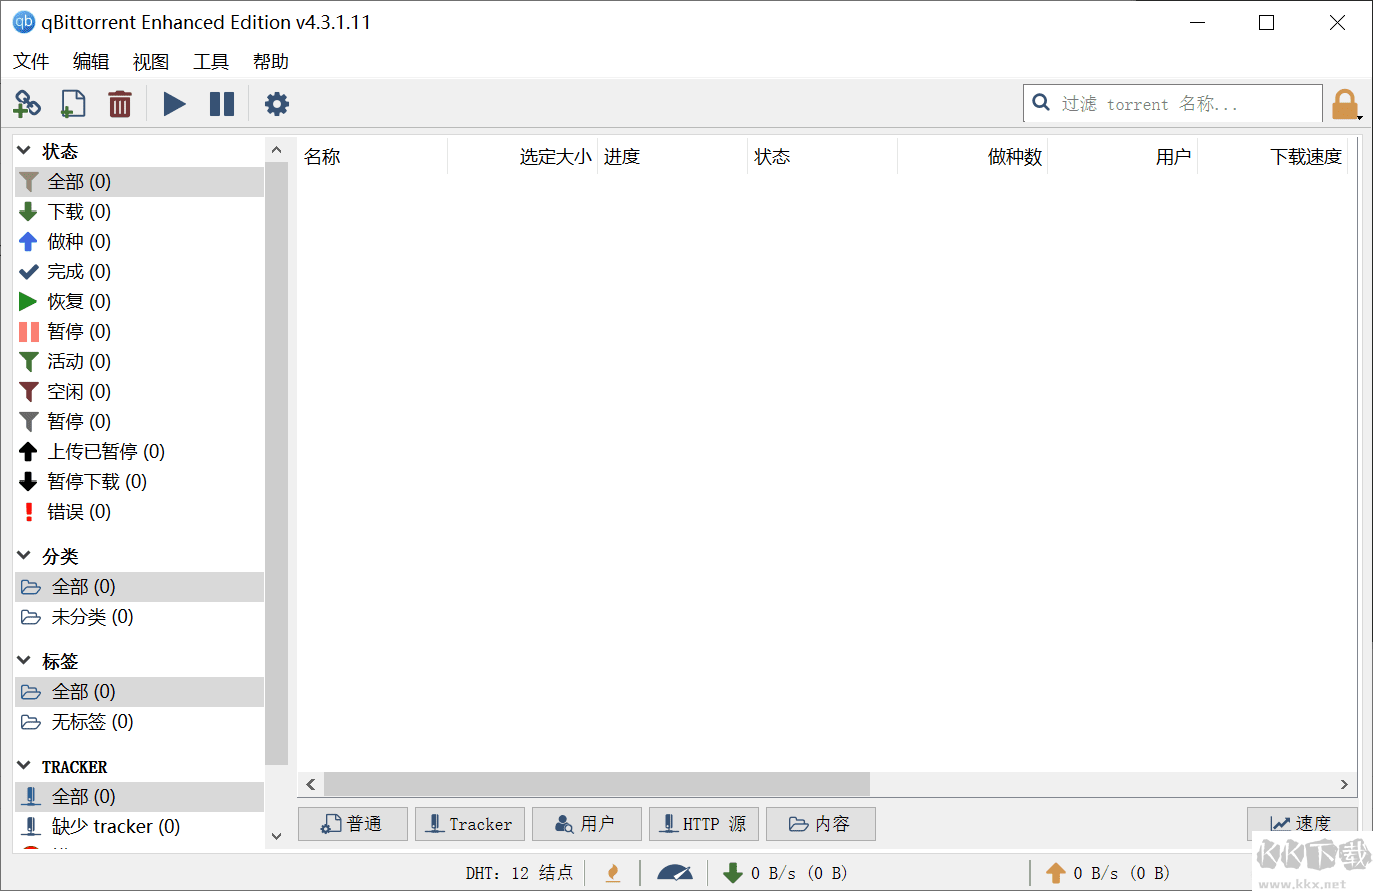
Task: Switch to the 内容 tab
Action: [x=820, y=823]
